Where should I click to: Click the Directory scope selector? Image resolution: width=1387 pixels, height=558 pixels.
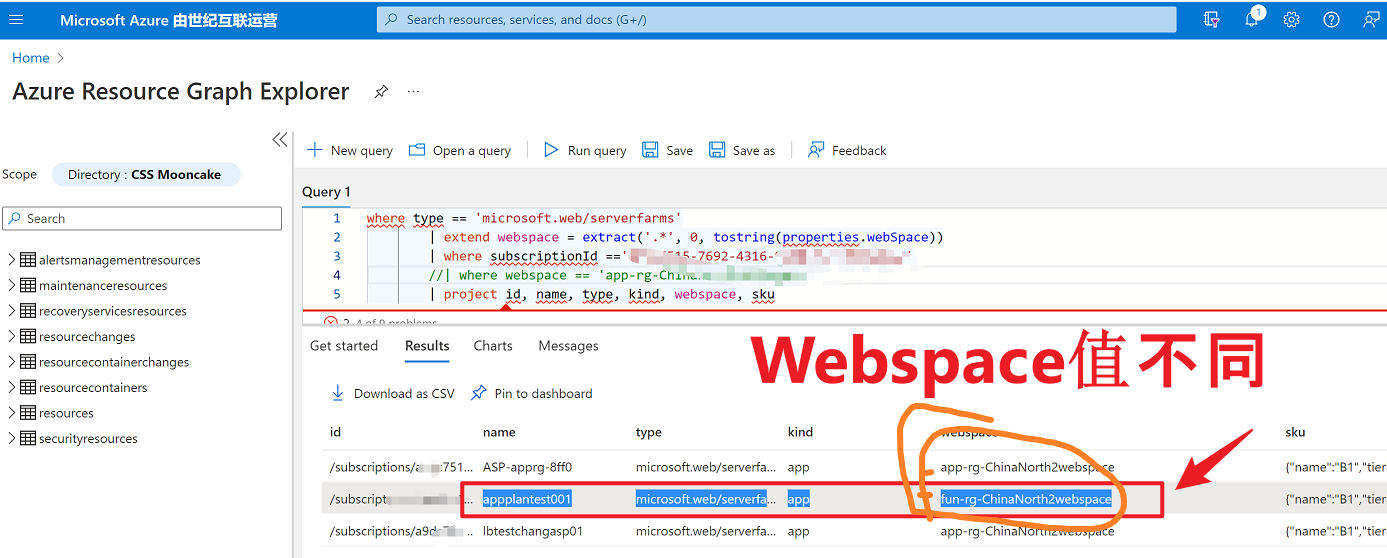pos(146,175)
